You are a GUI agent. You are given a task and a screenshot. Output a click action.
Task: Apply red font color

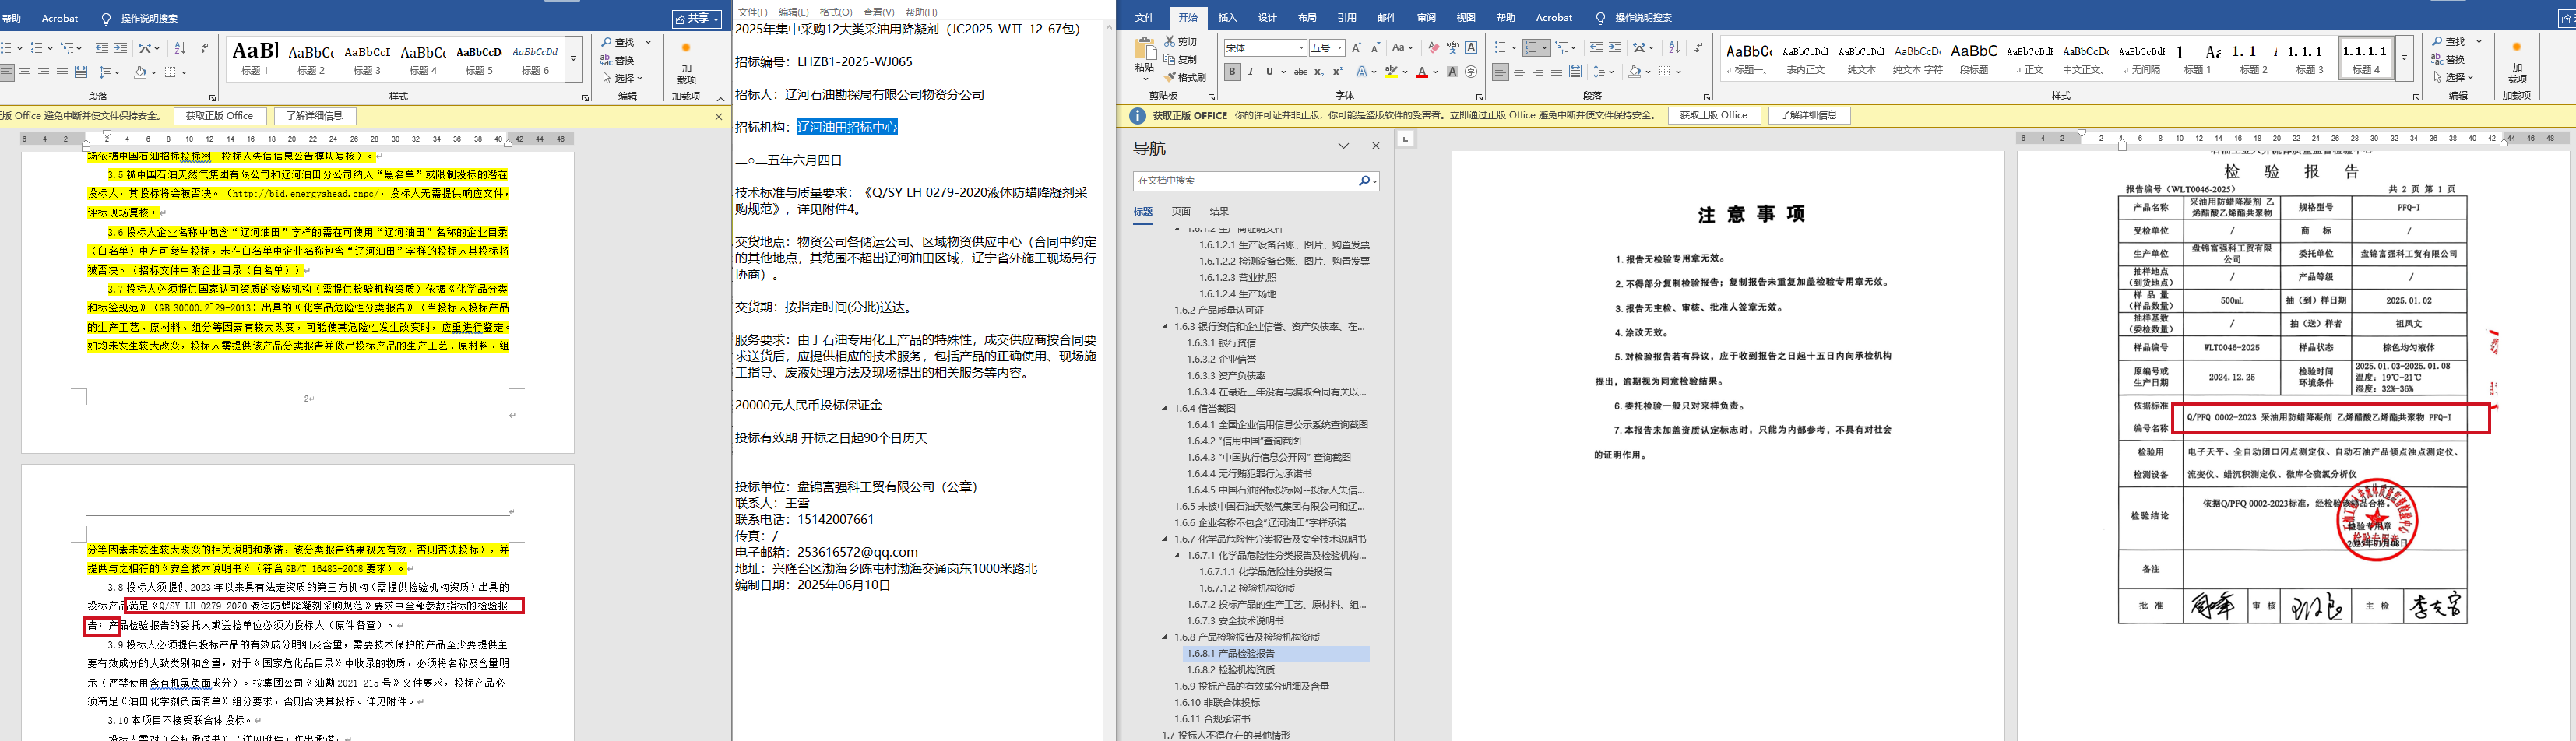[1420, 72]
